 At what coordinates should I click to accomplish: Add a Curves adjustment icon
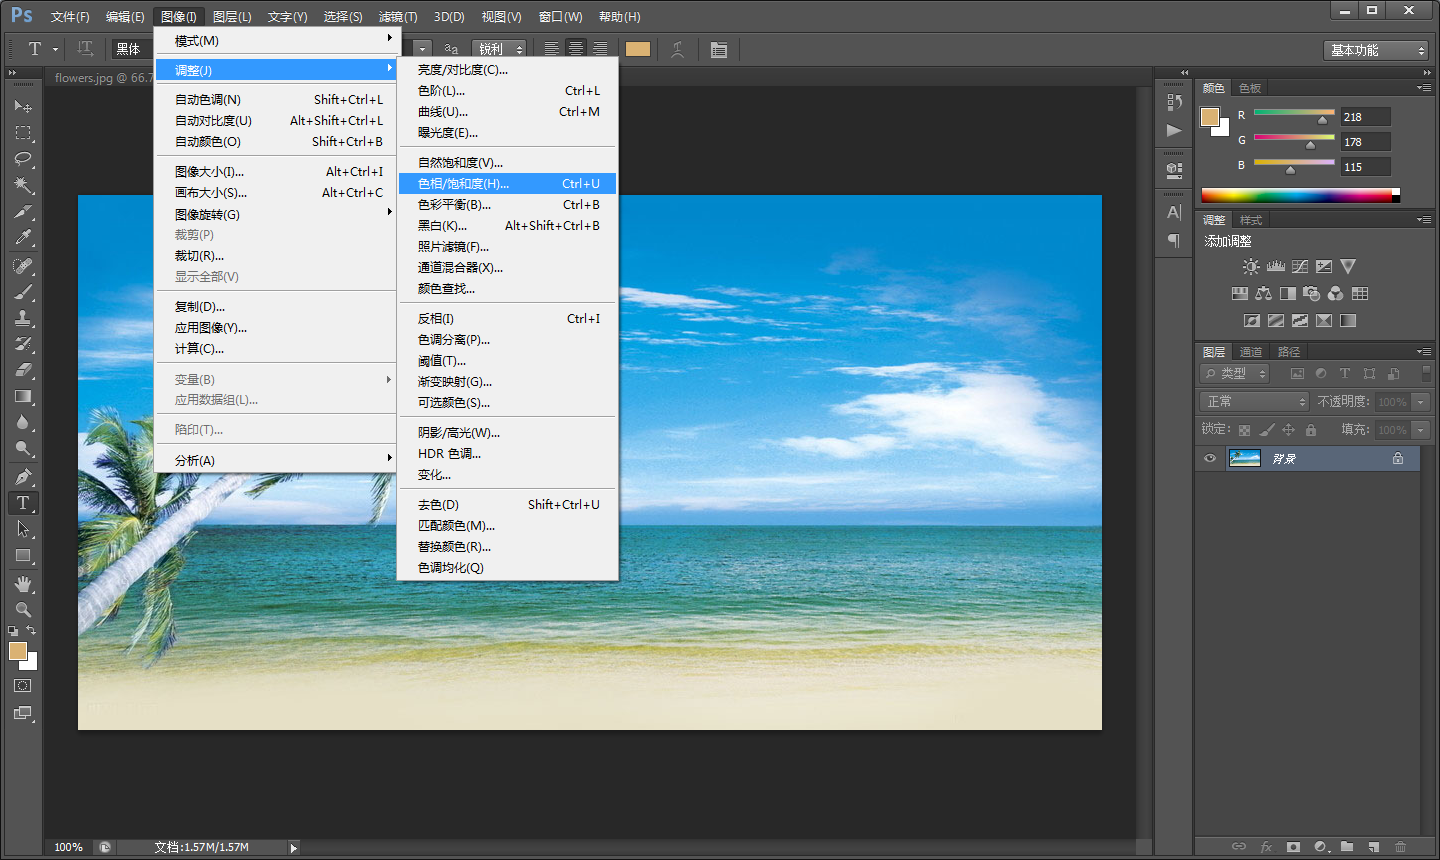1300,267
